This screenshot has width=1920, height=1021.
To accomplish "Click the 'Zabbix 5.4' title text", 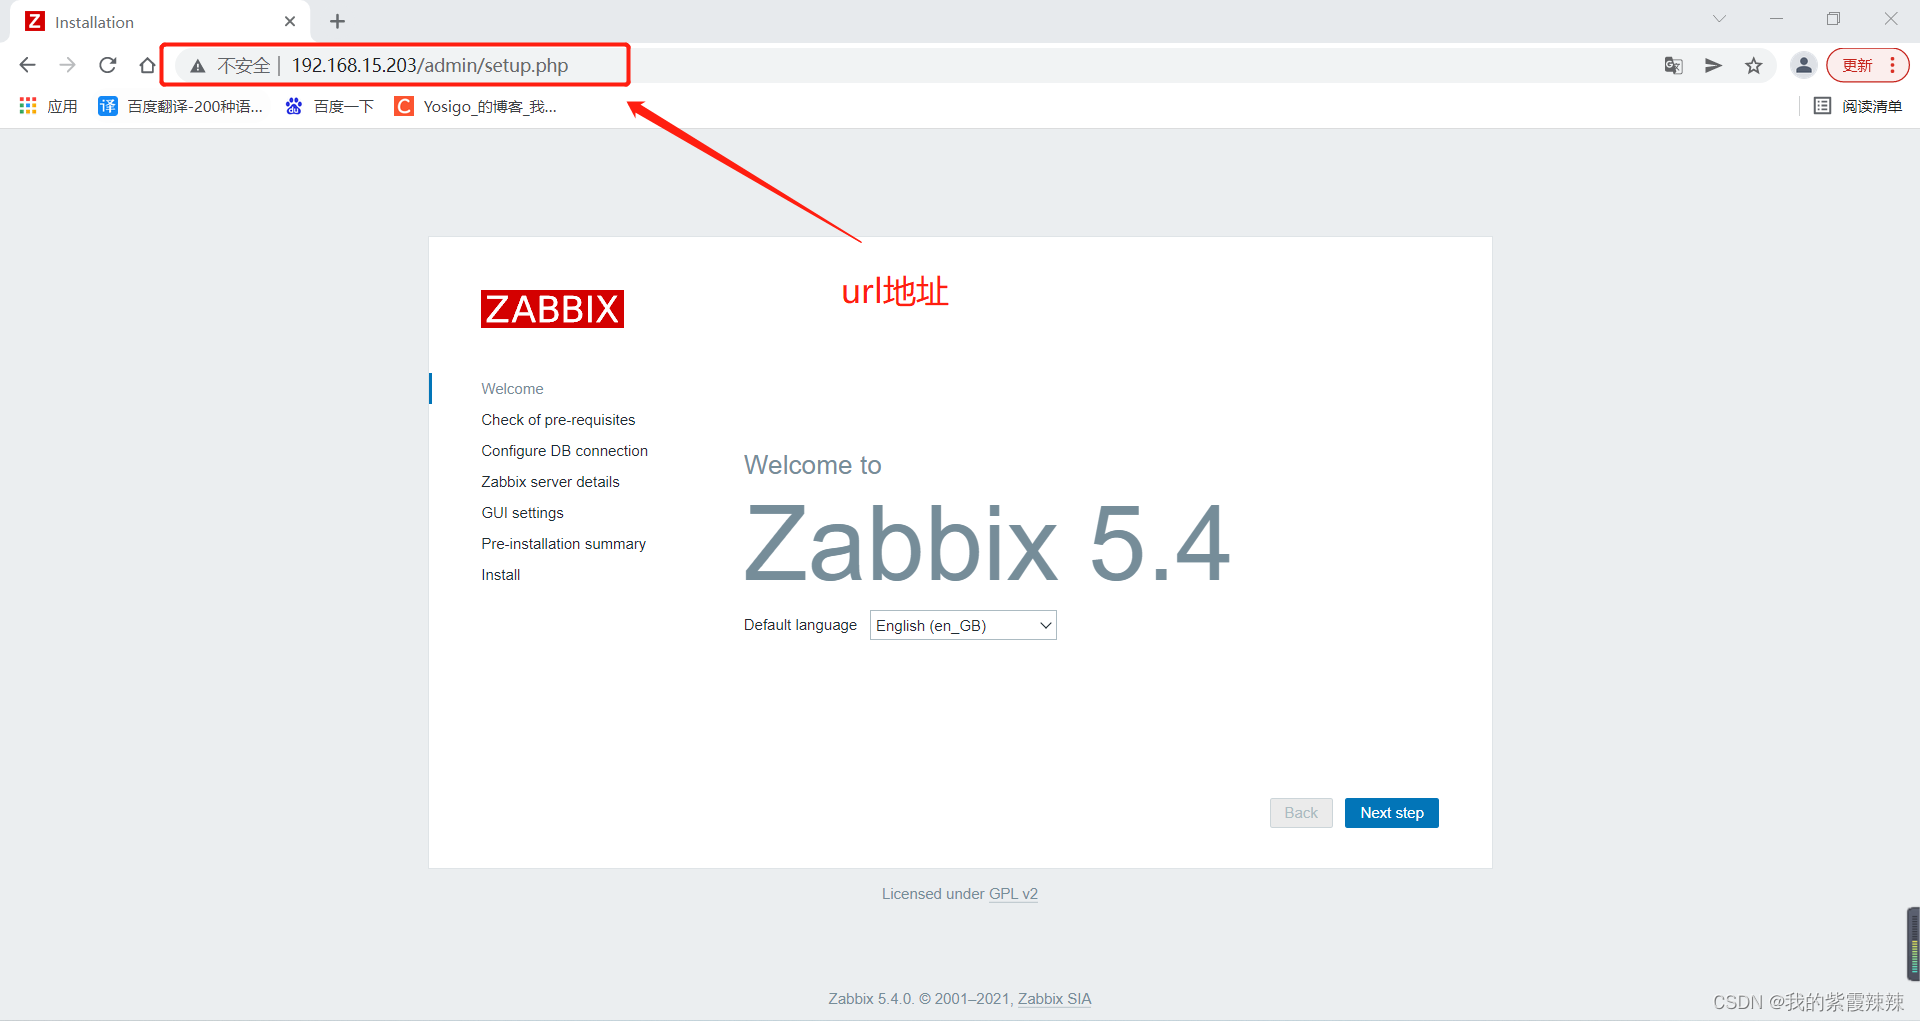I will pyautogui.click(x=987, y=543).
